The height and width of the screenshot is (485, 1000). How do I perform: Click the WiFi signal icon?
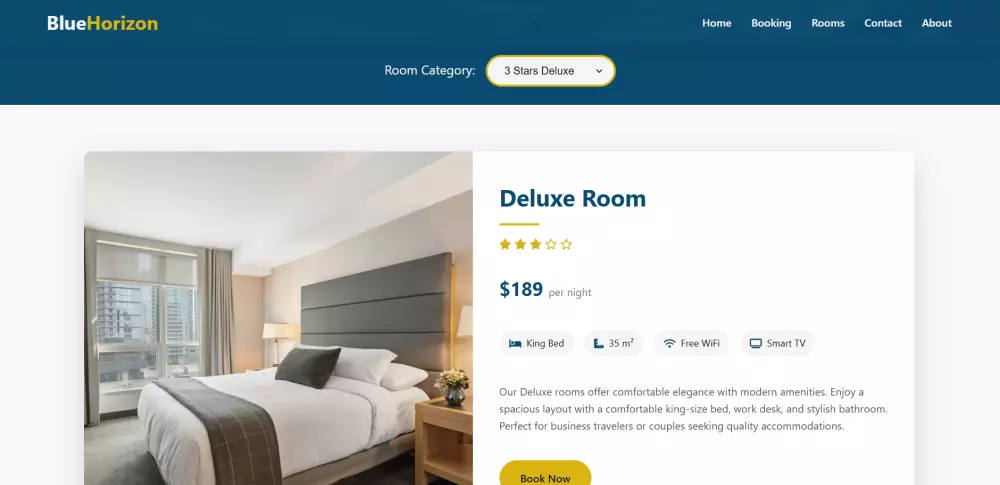(x=669, y=343)
